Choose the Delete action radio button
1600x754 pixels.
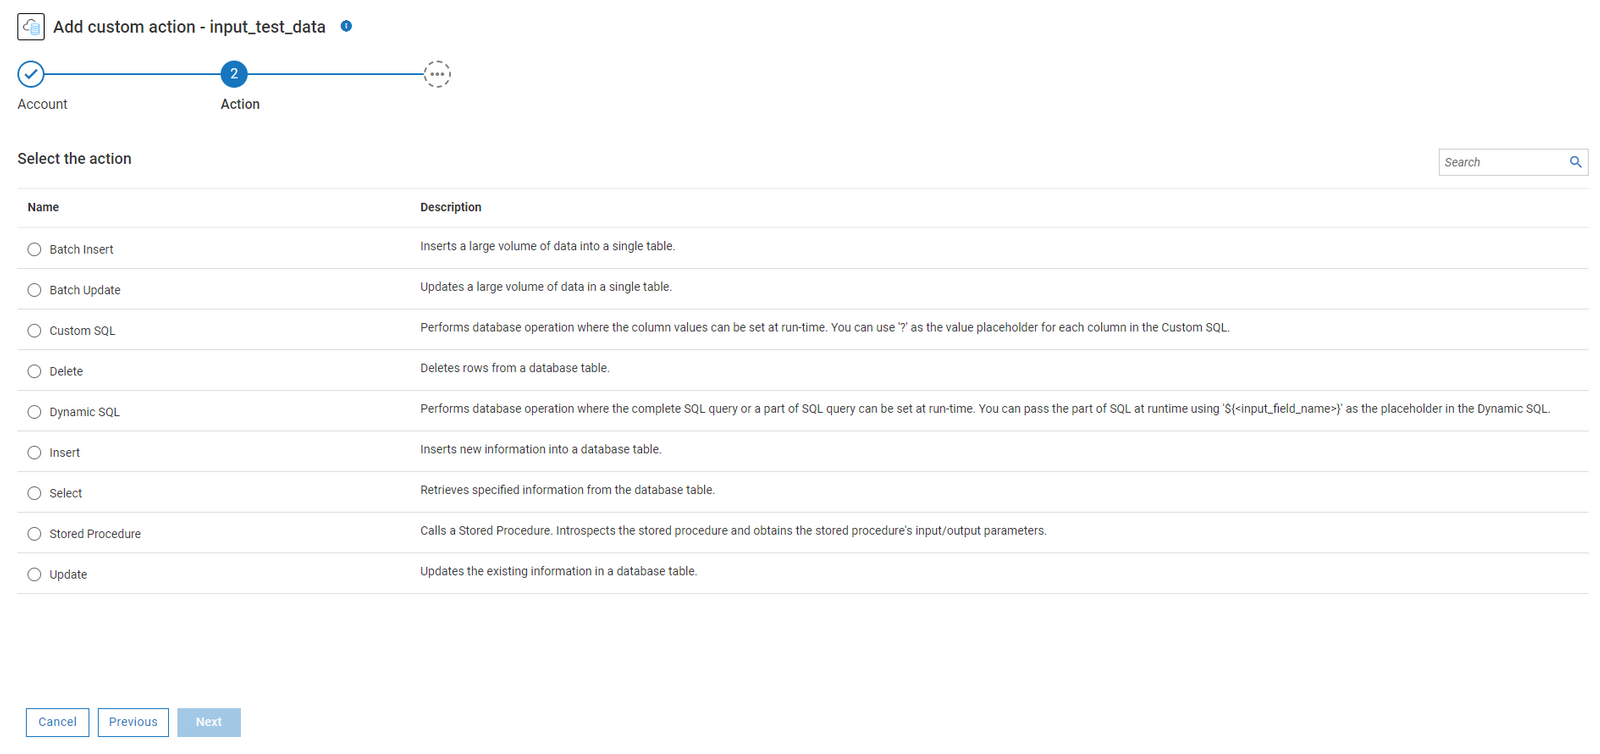[34, 372]
